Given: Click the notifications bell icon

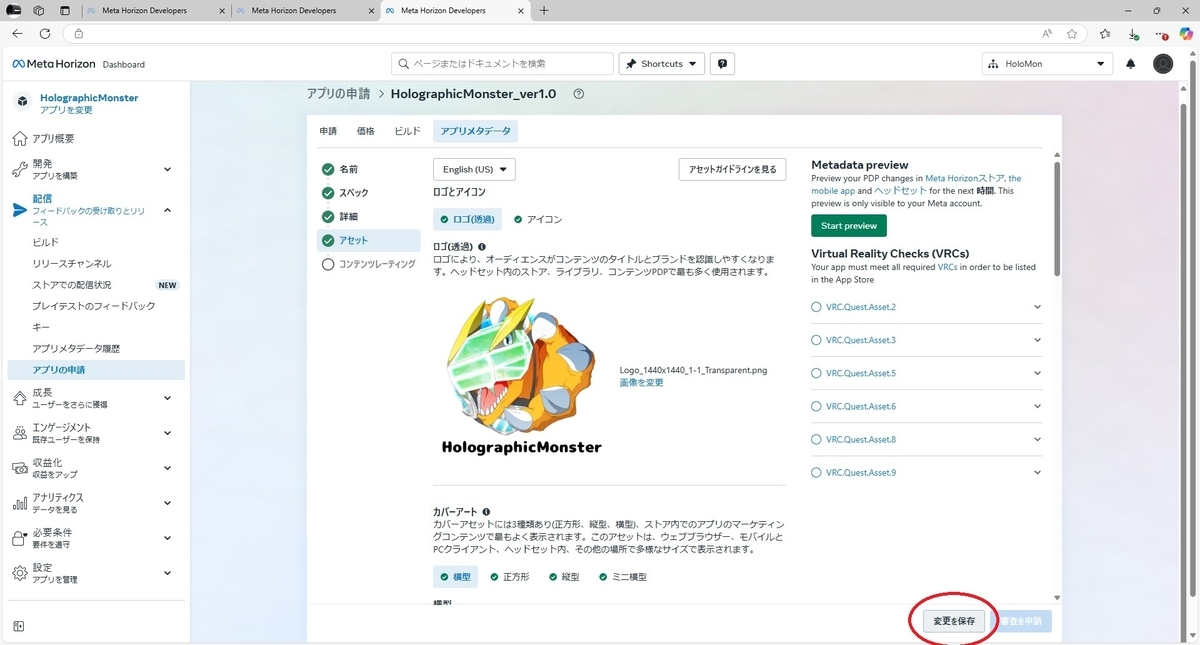Looking at the screenshot, I should 1131,64.
